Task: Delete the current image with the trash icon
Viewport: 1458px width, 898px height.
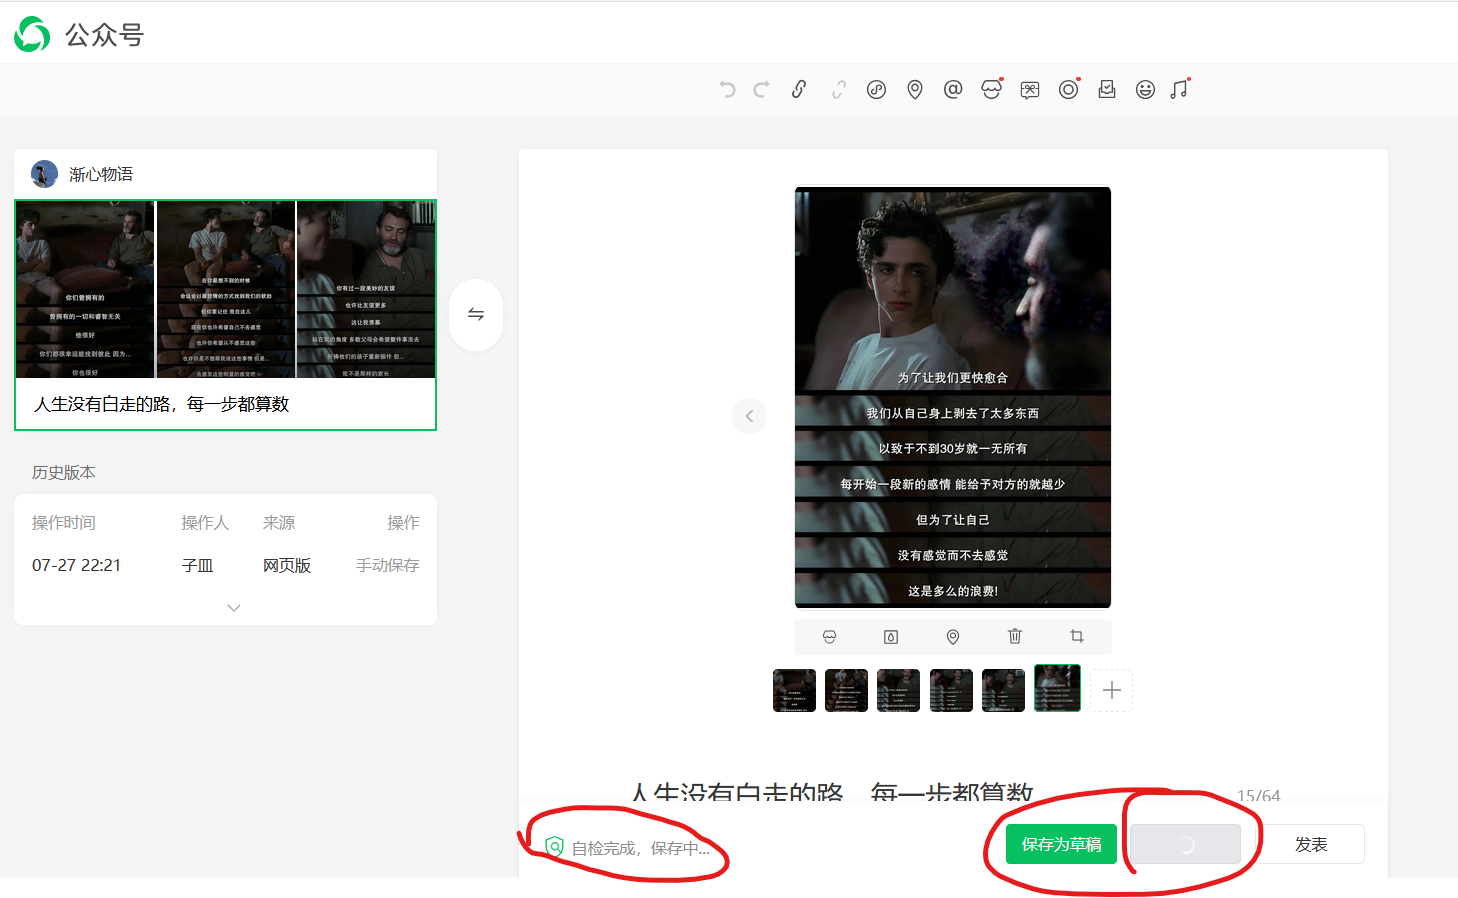Action: [1015, 636]
